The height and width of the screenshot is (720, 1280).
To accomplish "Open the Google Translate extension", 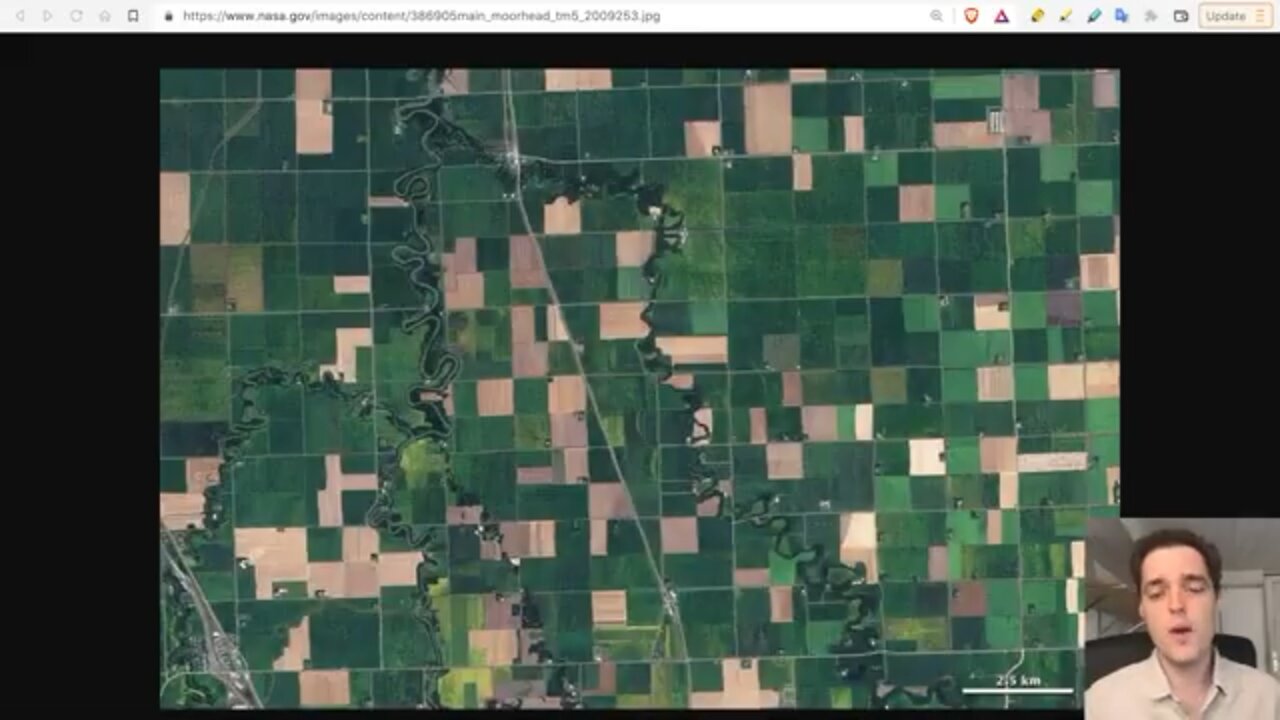I will [1122, 16].
